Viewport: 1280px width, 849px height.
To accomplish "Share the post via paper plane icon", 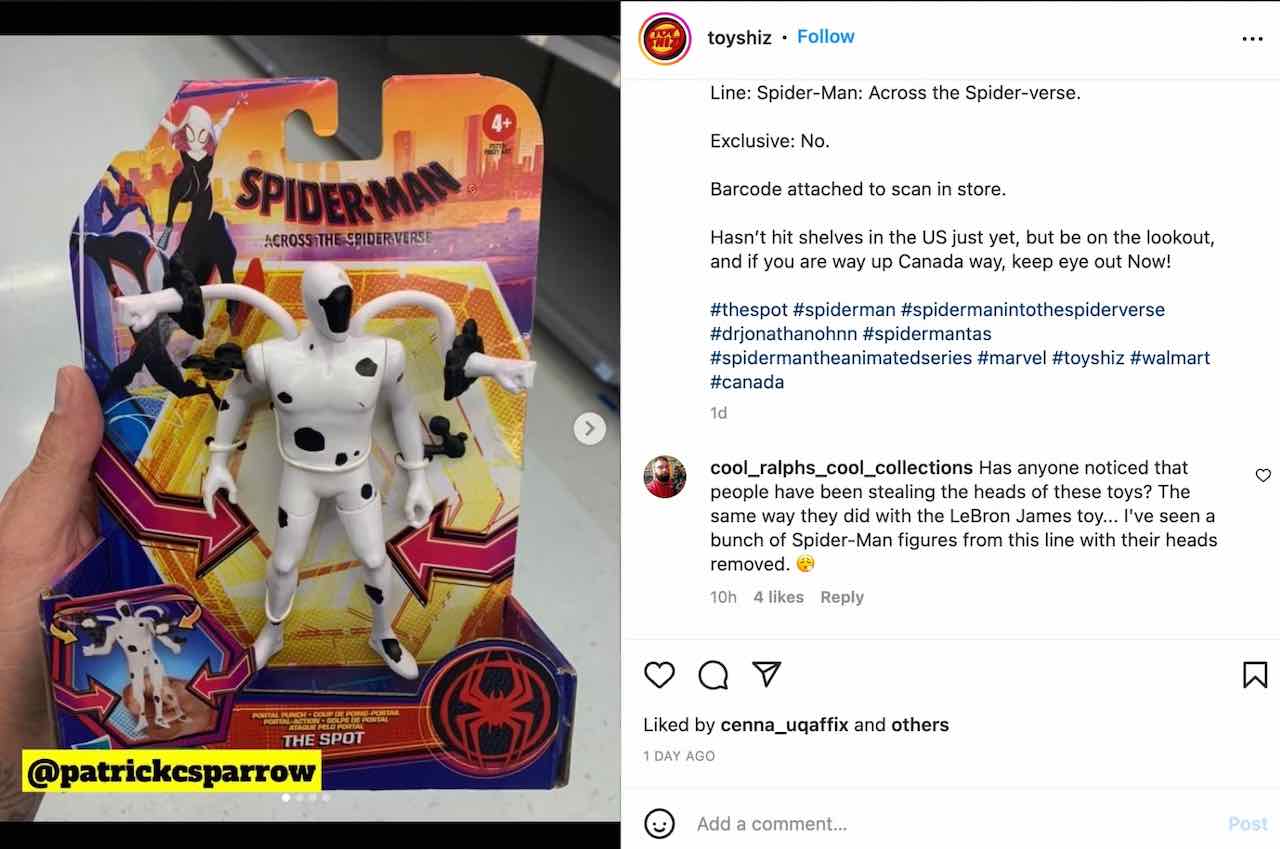I will click(x=766, y=674).
